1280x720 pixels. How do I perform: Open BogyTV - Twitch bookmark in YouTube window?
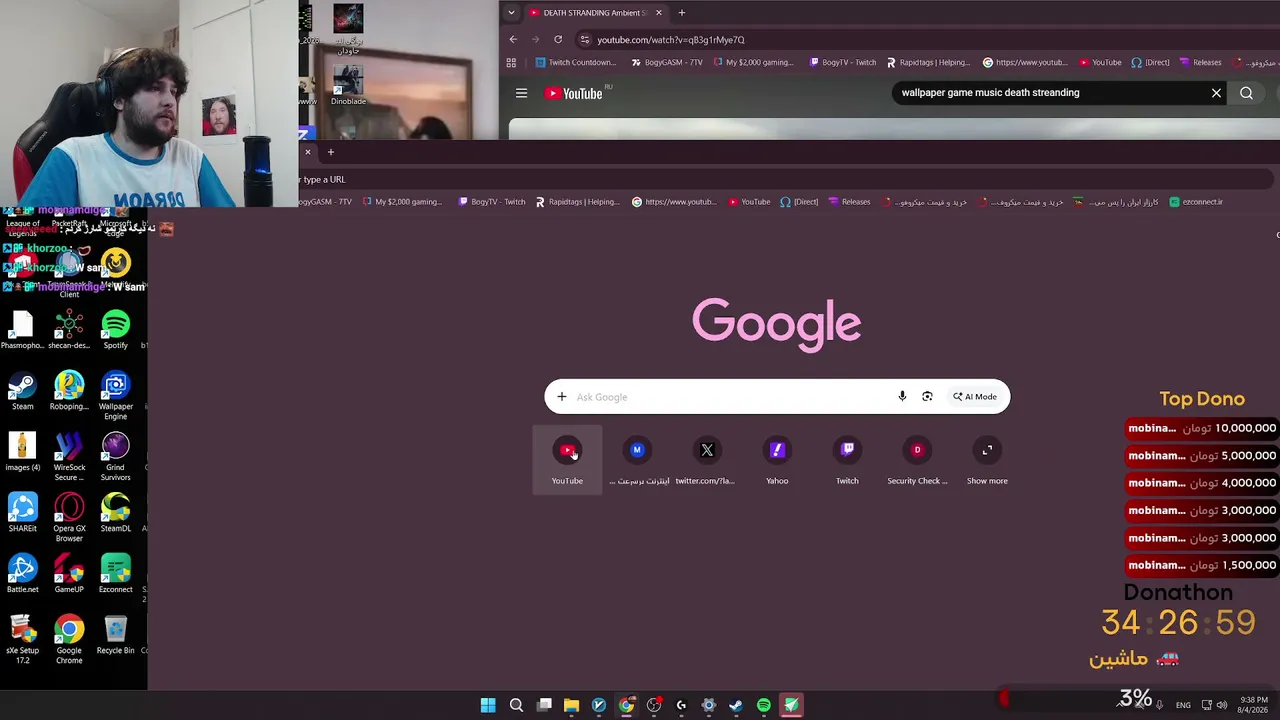[843, 63]
